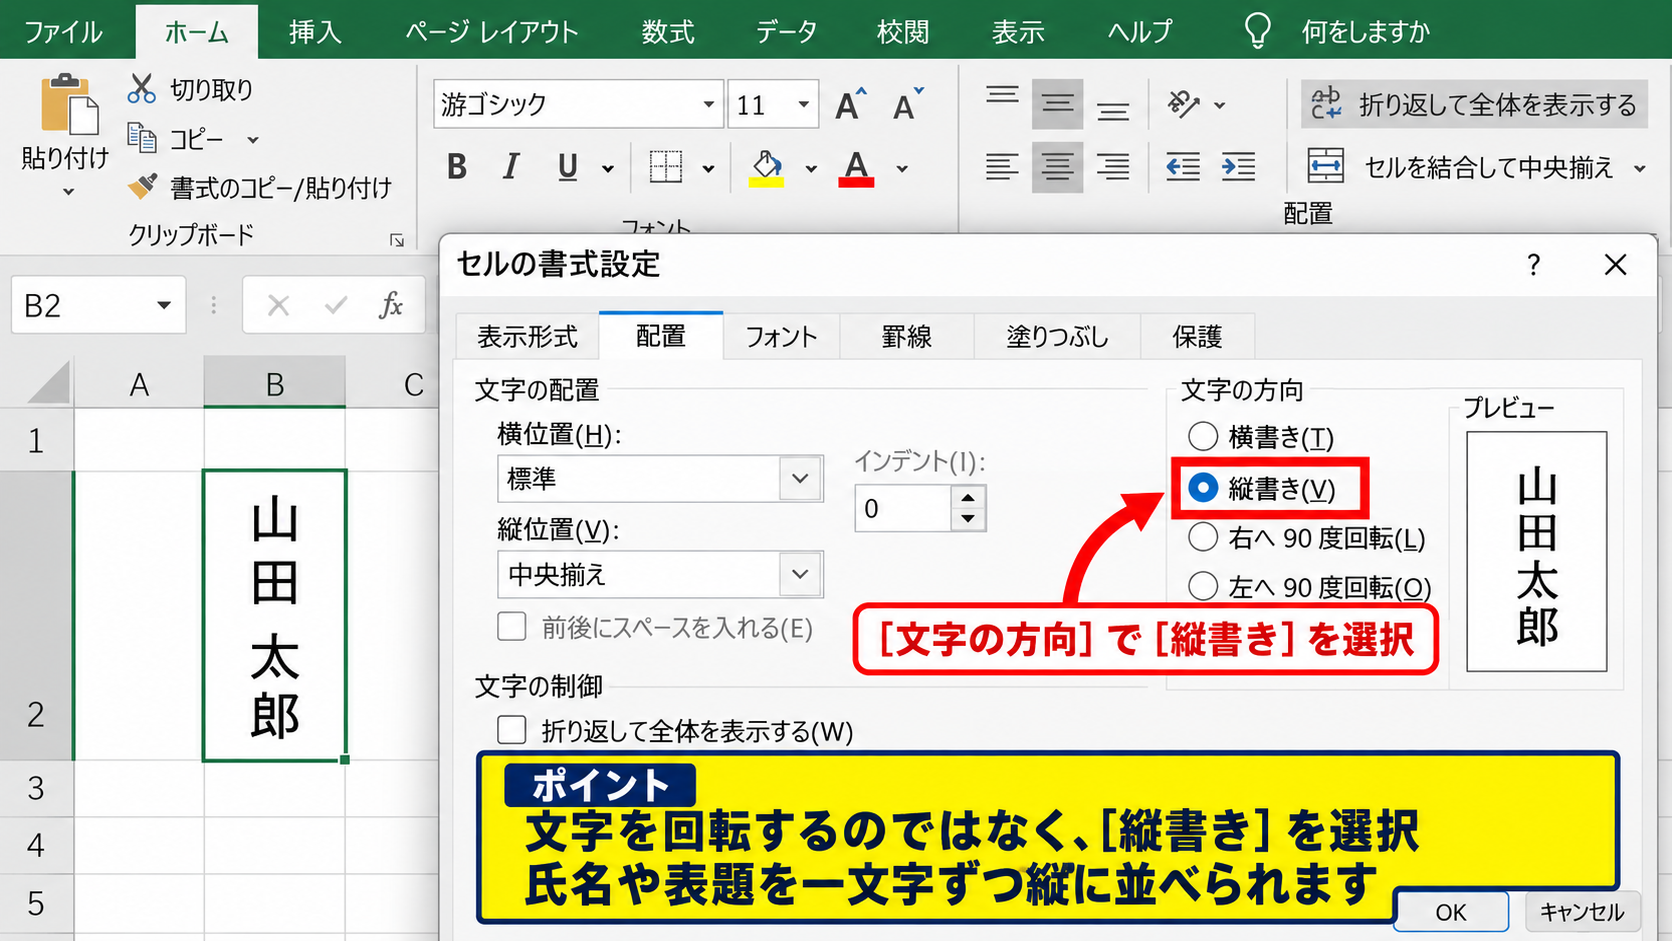Check 折り返して全体を表示する(W) checkbox
Screen dimensions: 1672x941
pyautogui.click(x=512, y=730)
